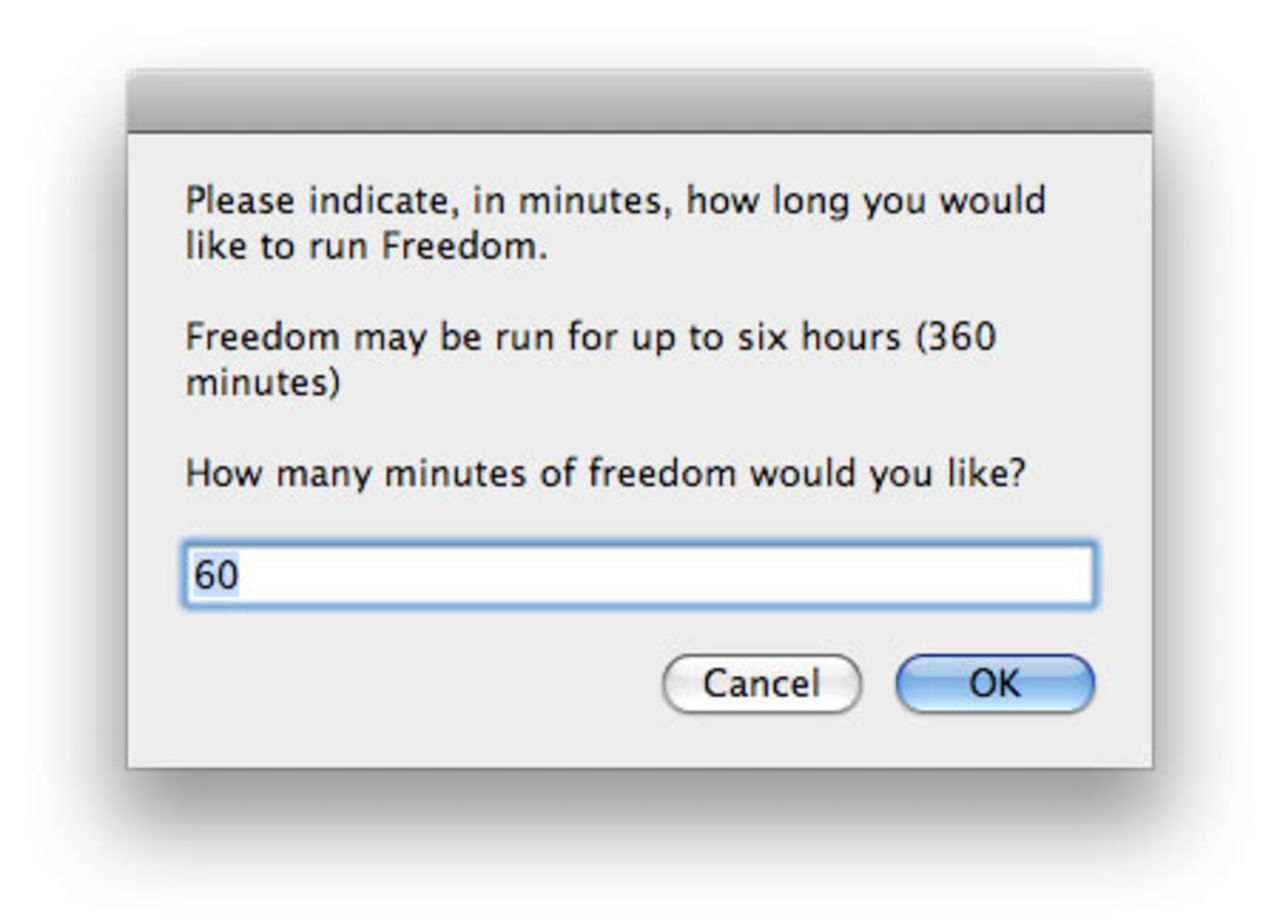Click the standalone "minutes)" line
1280x924 pixels.
point(263,383)
